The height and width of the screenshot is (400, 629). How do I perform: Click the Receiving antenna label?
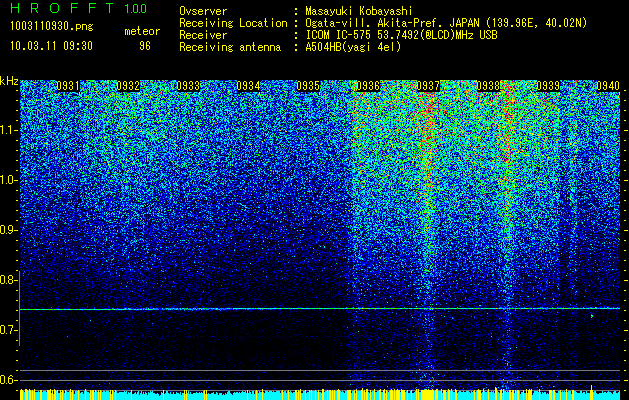coord(230,47)
